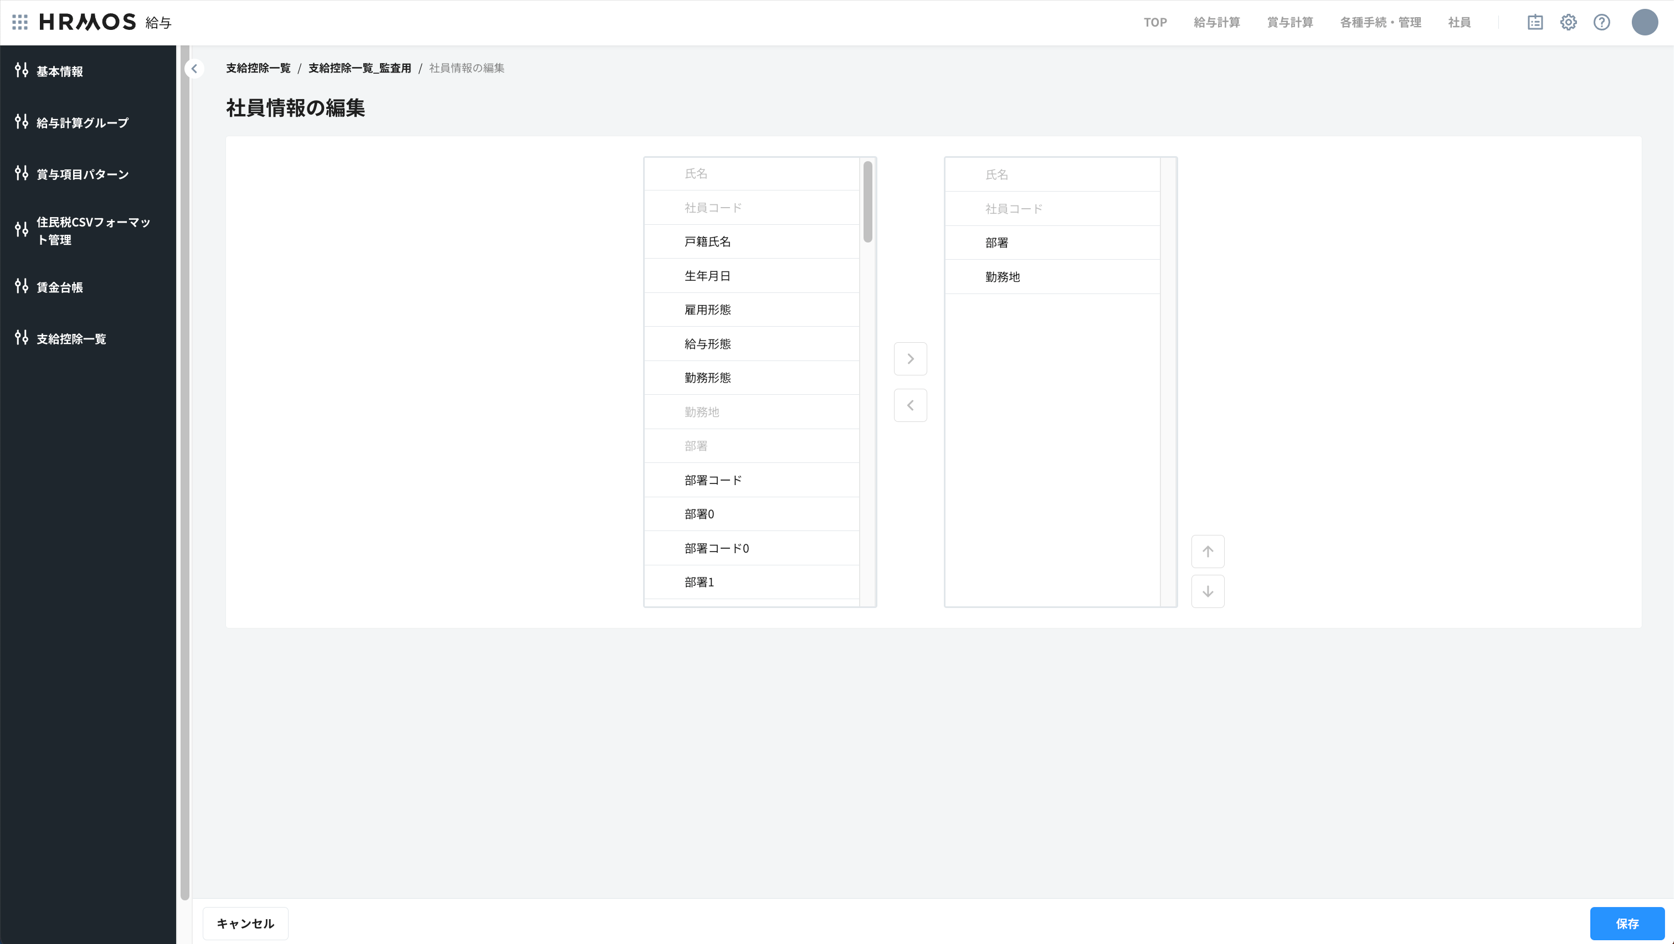Click the left list's vertical scrollbar
The image size is (1674, 944).
click(867, 203)
